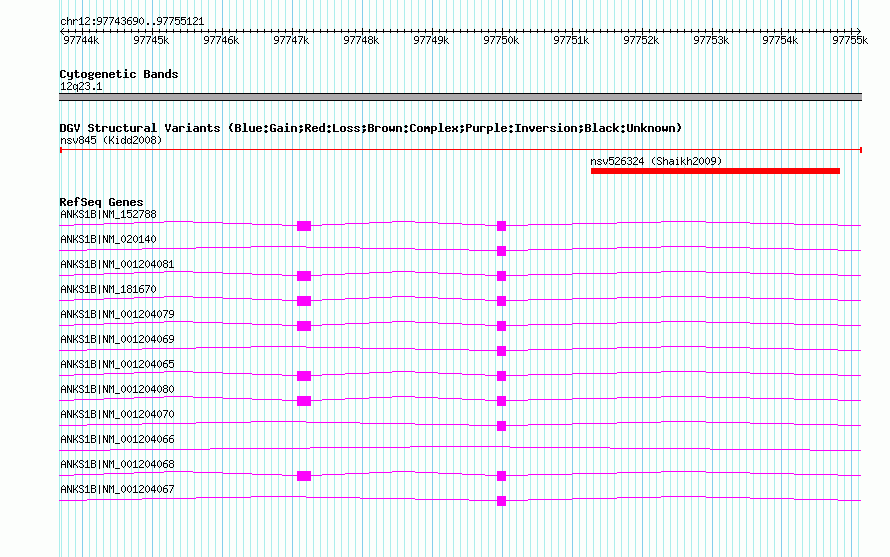The image size is (890, 557).
Task: Click the 97752k ruler label
Action: (x=641, y=40)
